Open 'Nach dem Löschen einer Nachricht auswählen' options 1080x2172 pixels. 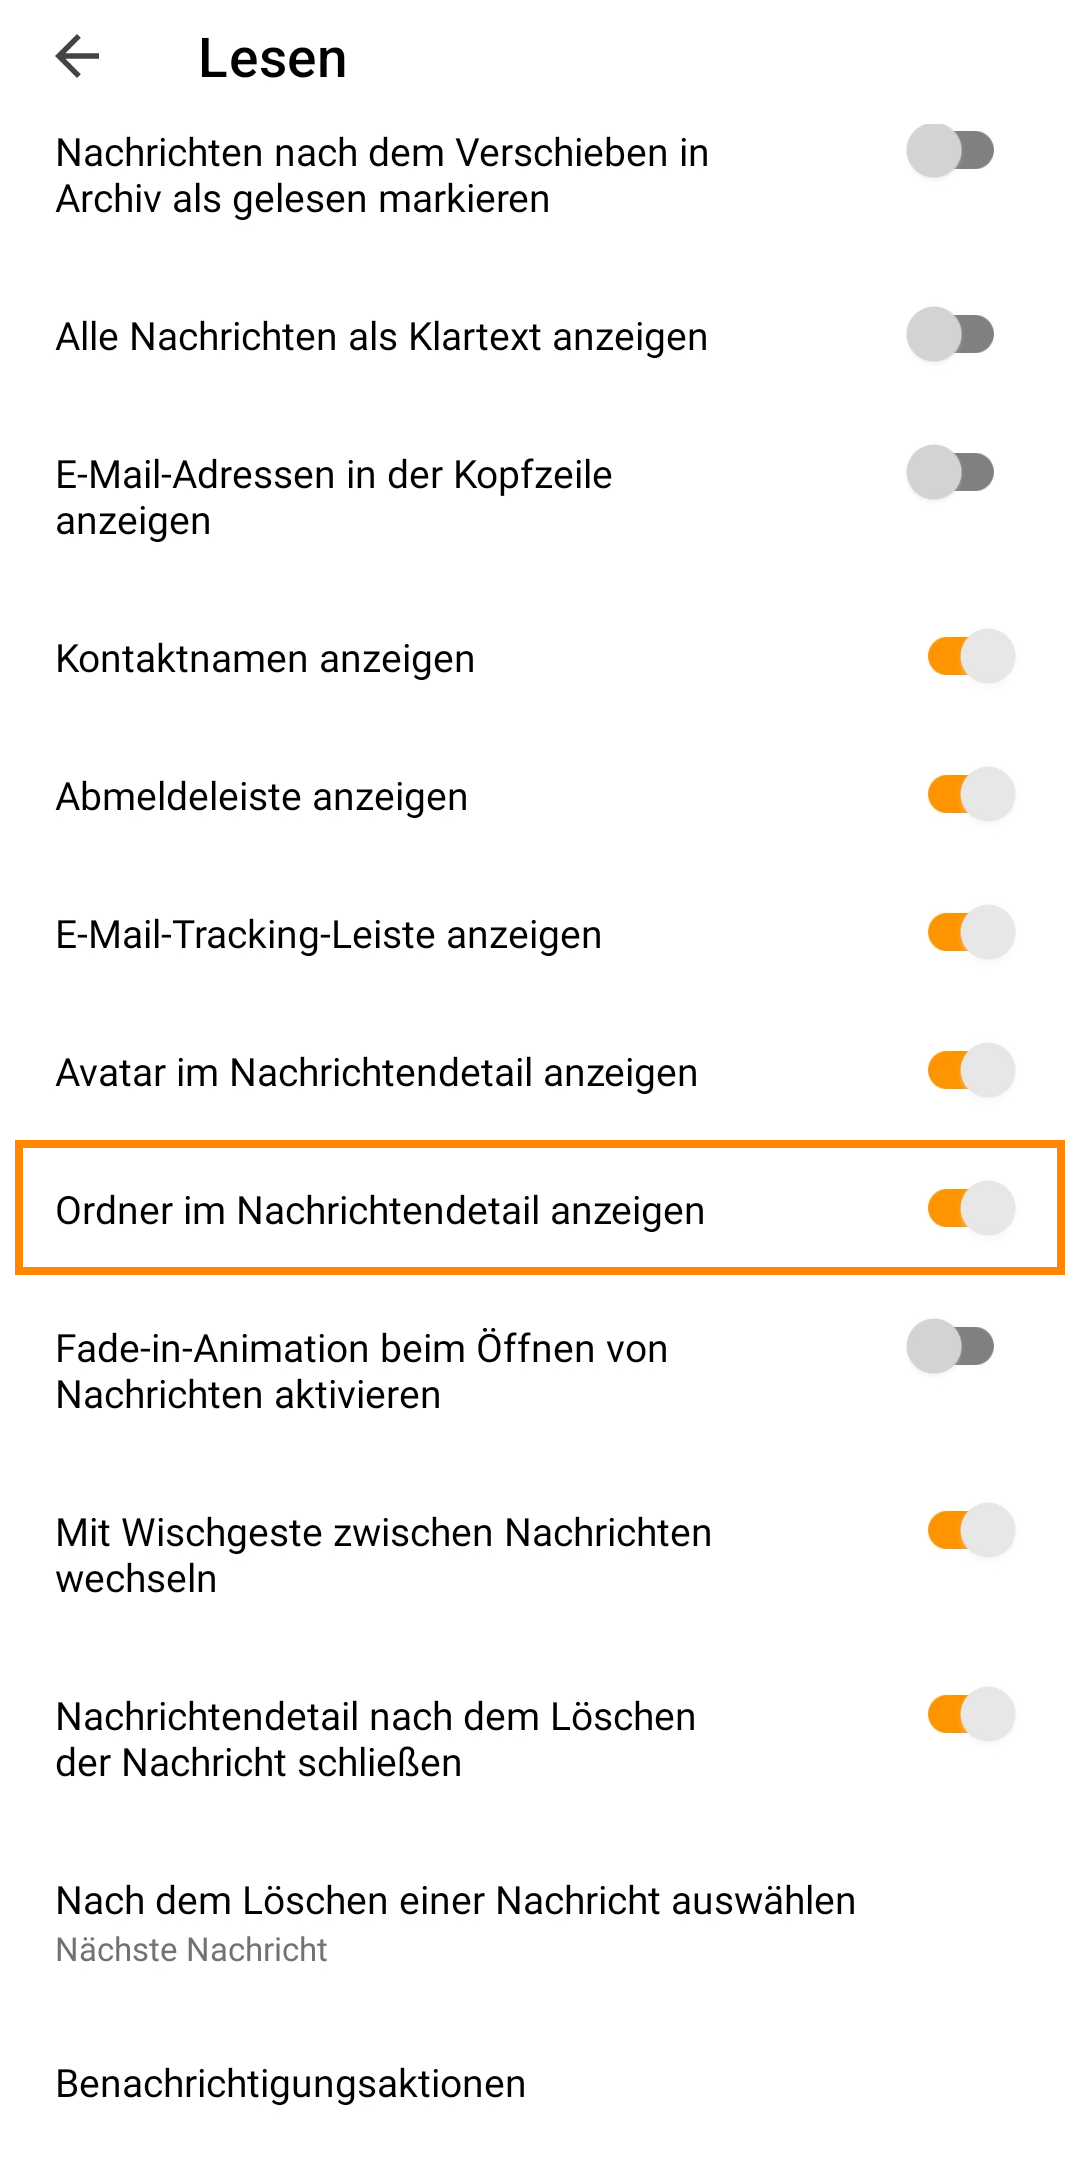[455, 1900]
